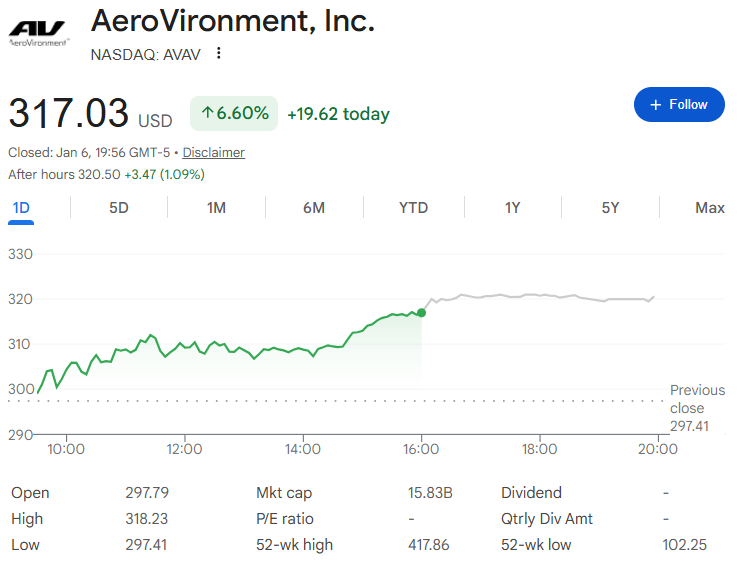Screen dimensions: 738x567
Task: Click the Mkt cap label
Action: 284,493
